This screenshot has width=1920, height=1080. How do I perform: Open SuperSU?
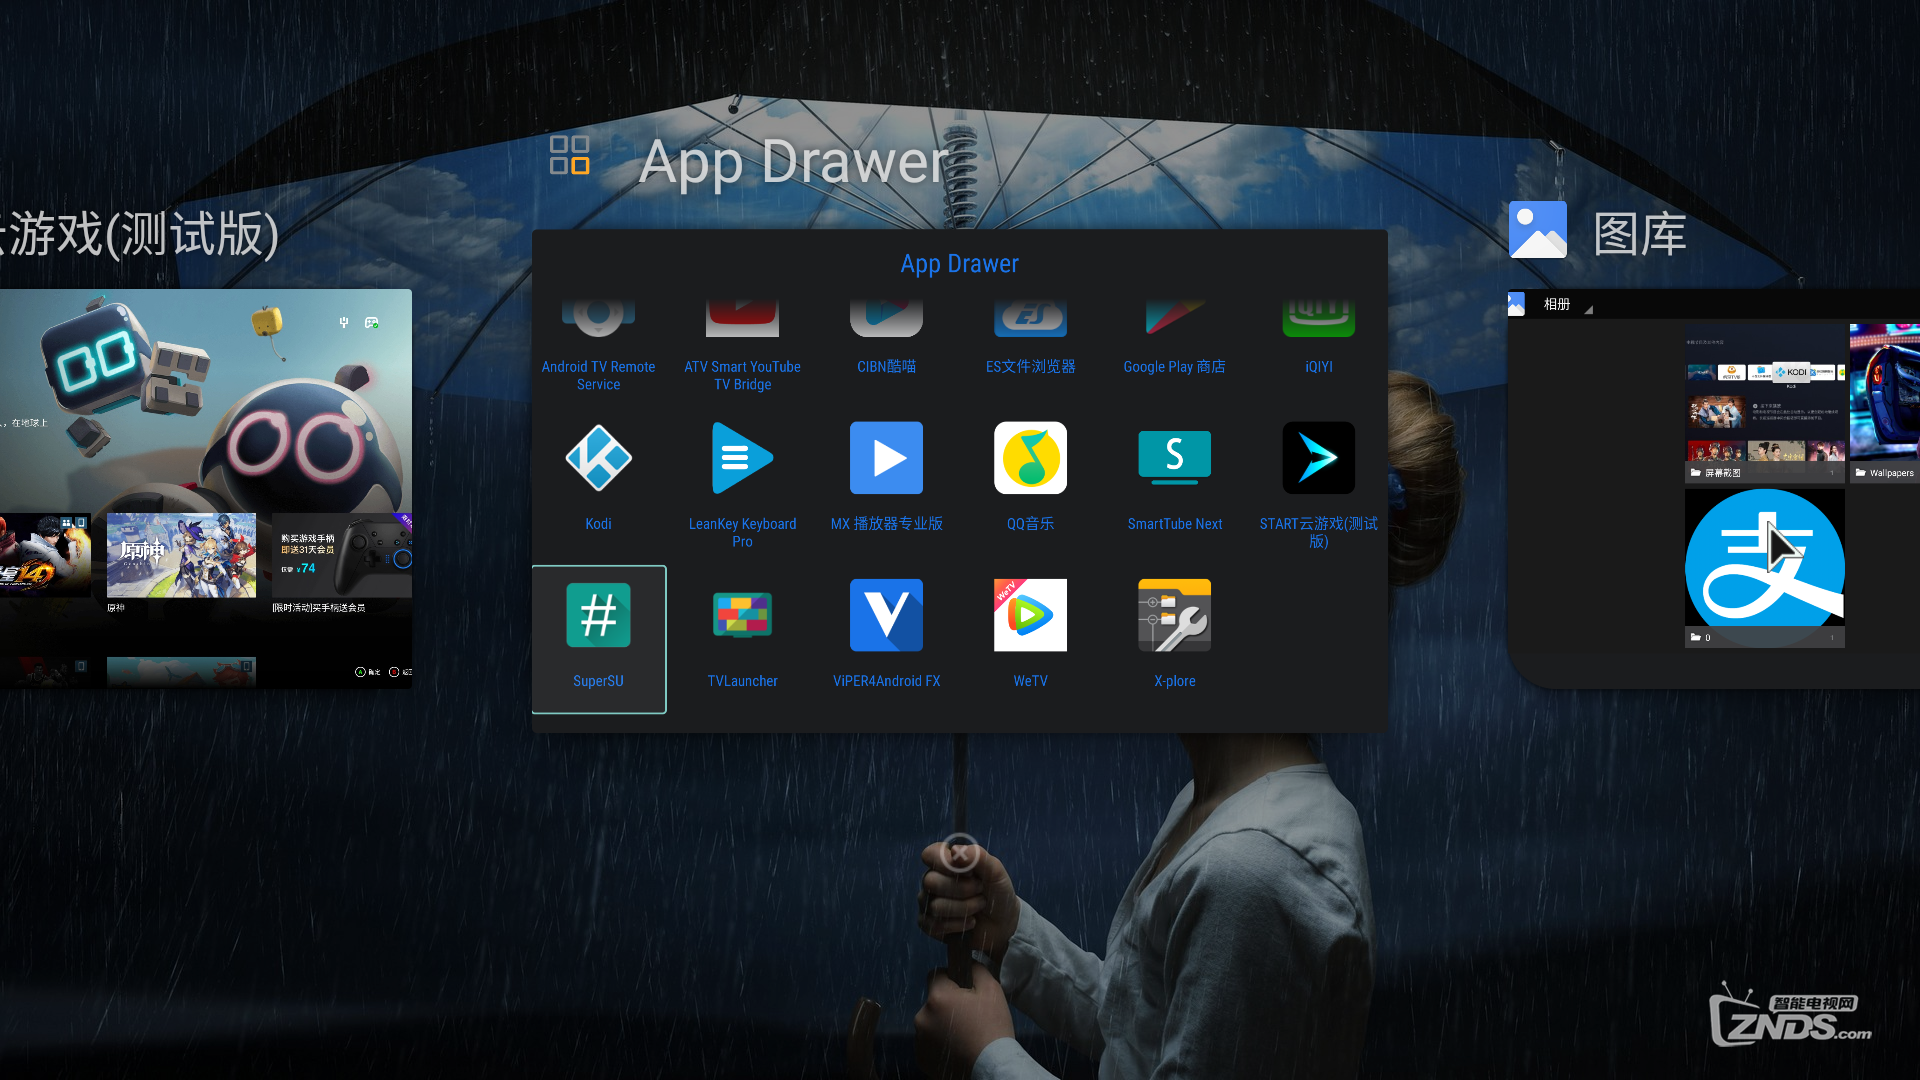598,615
